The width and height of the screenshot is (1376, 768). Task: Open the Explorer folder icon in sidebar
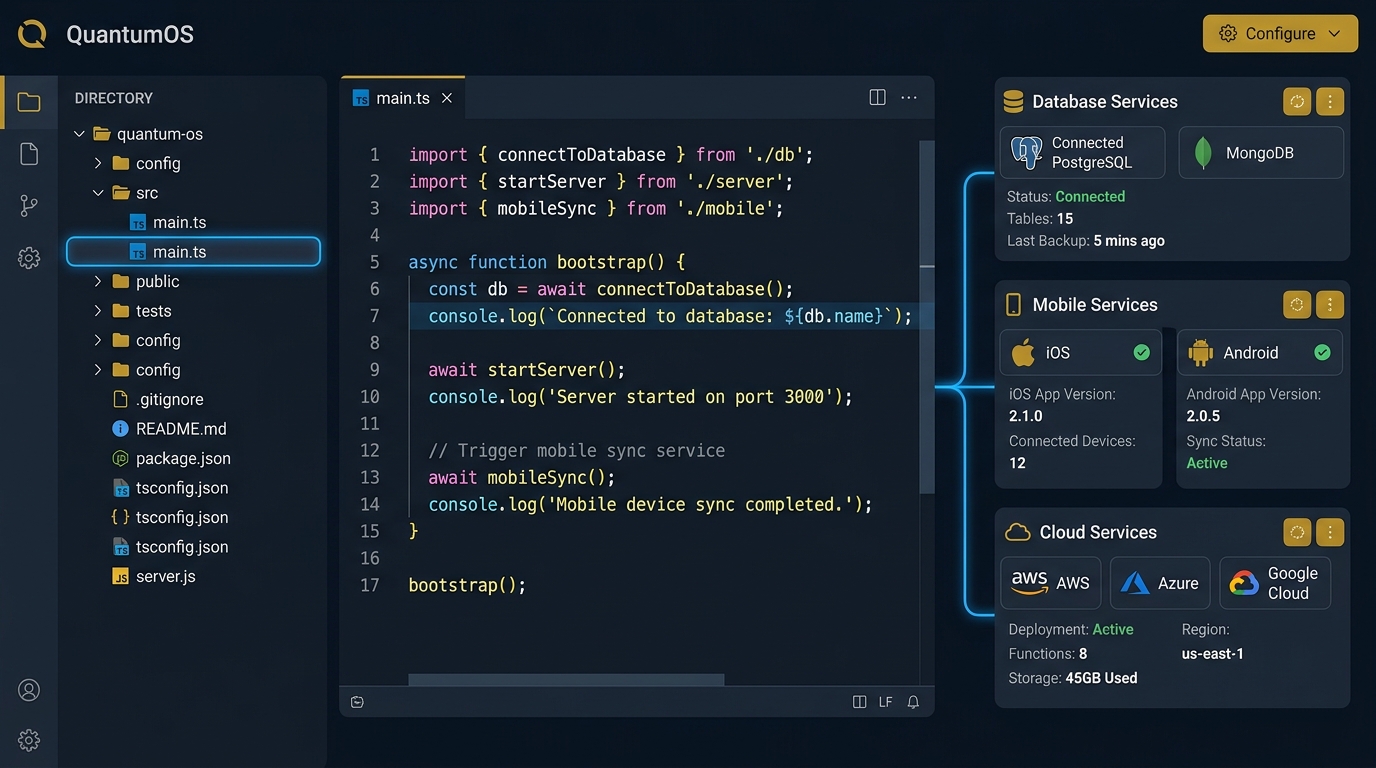(29, 102)
